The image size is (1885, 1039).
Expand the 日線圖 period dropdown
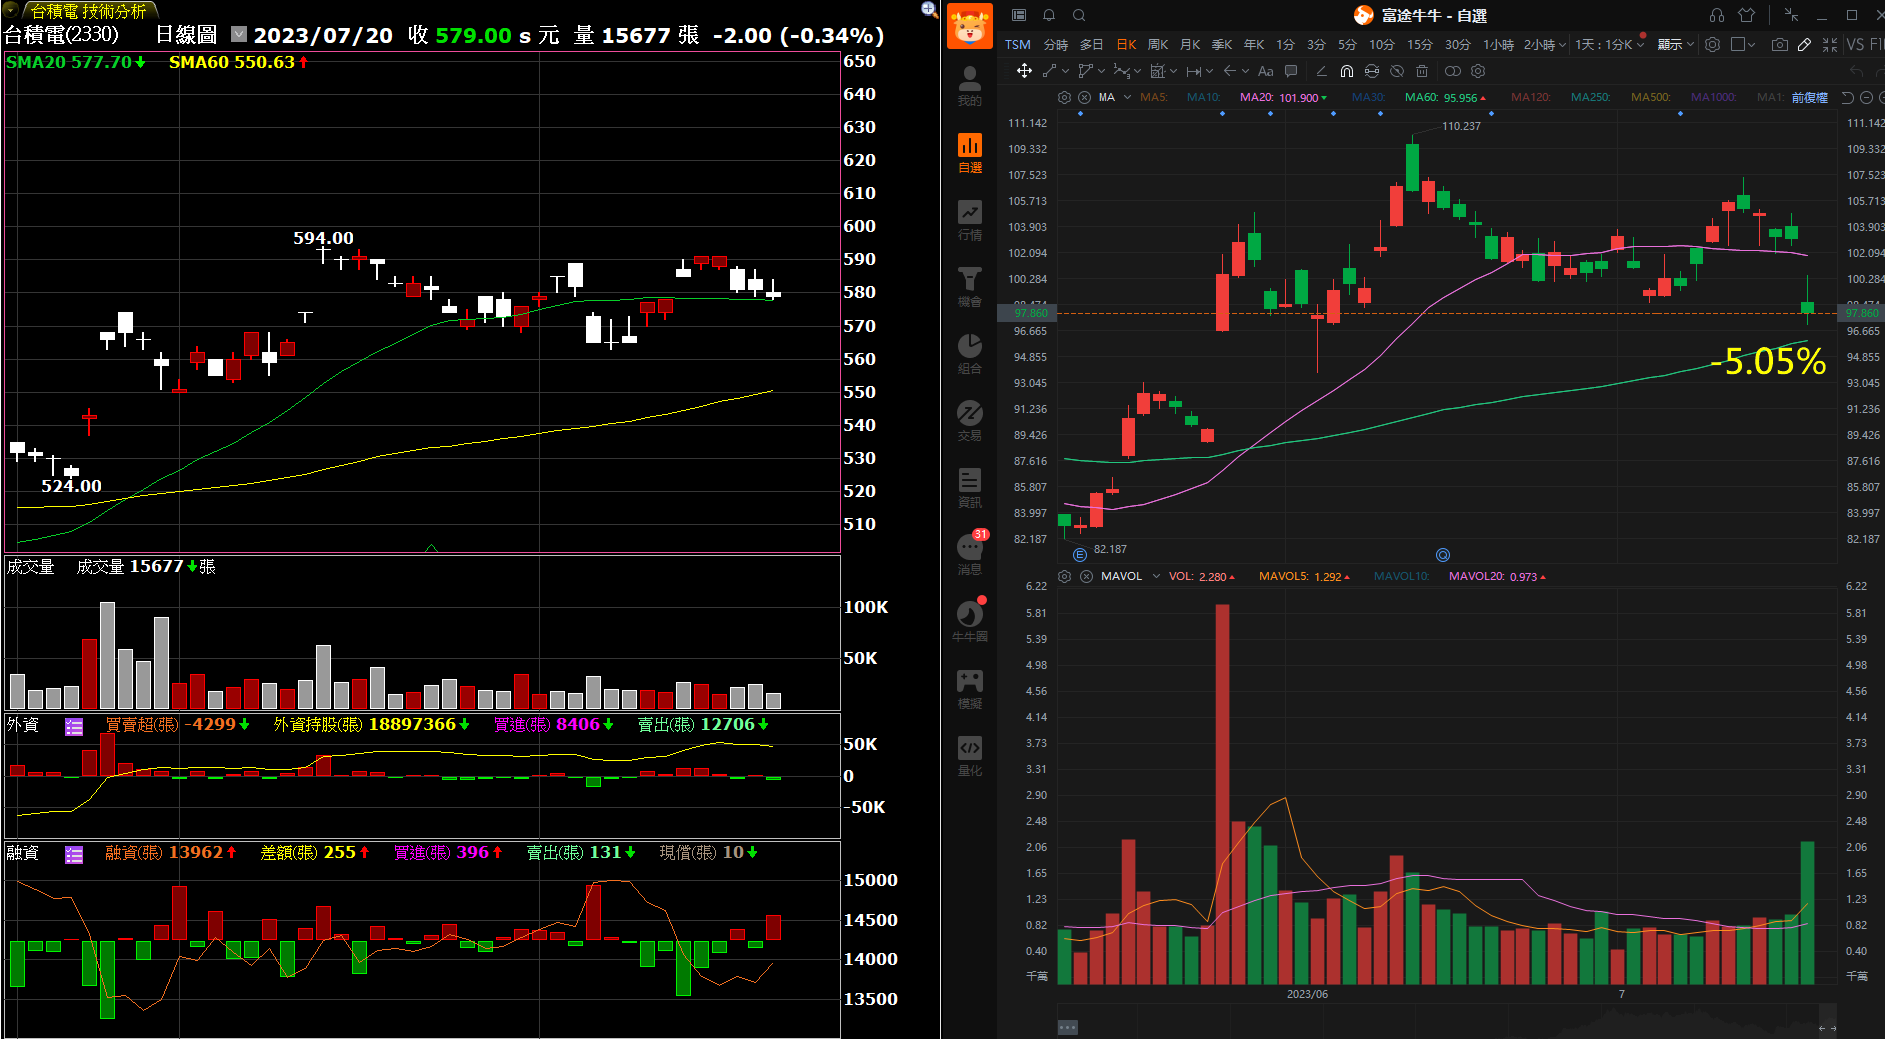[x=238, y=34]
